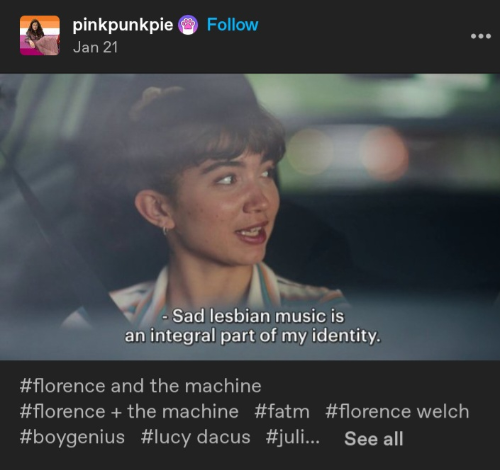Open the Jan 21 post permalink
The width and height of the screenshot is (500, 470).
click(x=95, y=47)
